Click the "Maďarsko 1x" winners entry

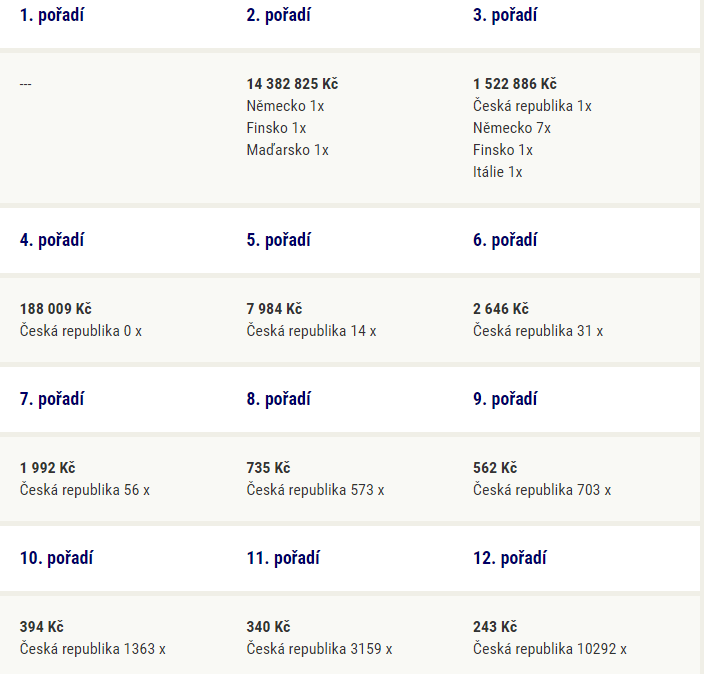tap(287, 150)
